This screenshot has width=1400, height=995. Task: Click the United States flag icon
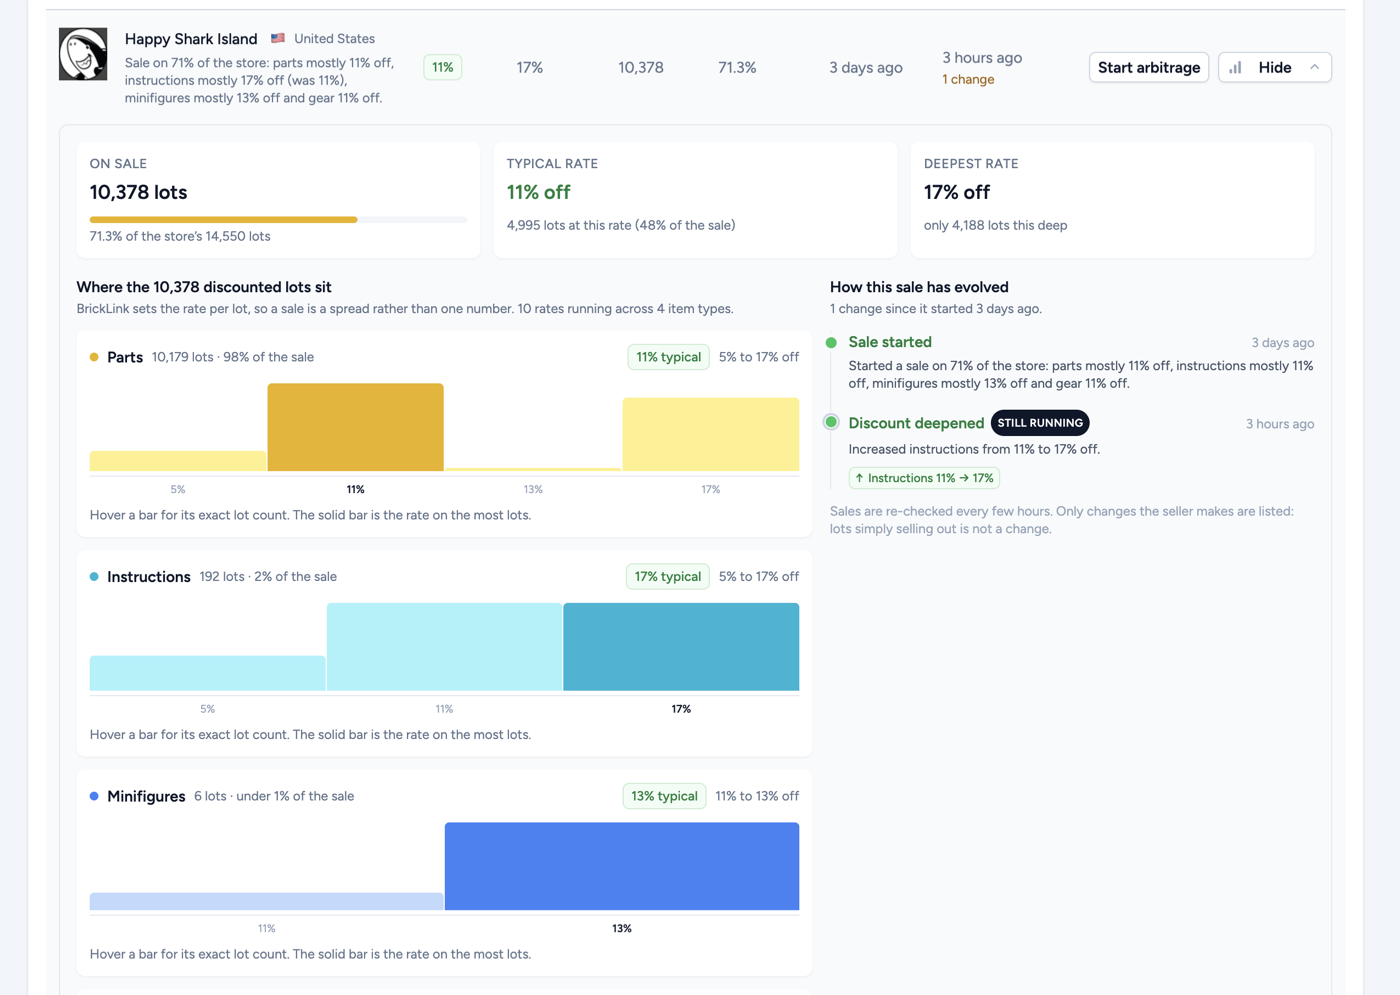click(x=278, y=38)
